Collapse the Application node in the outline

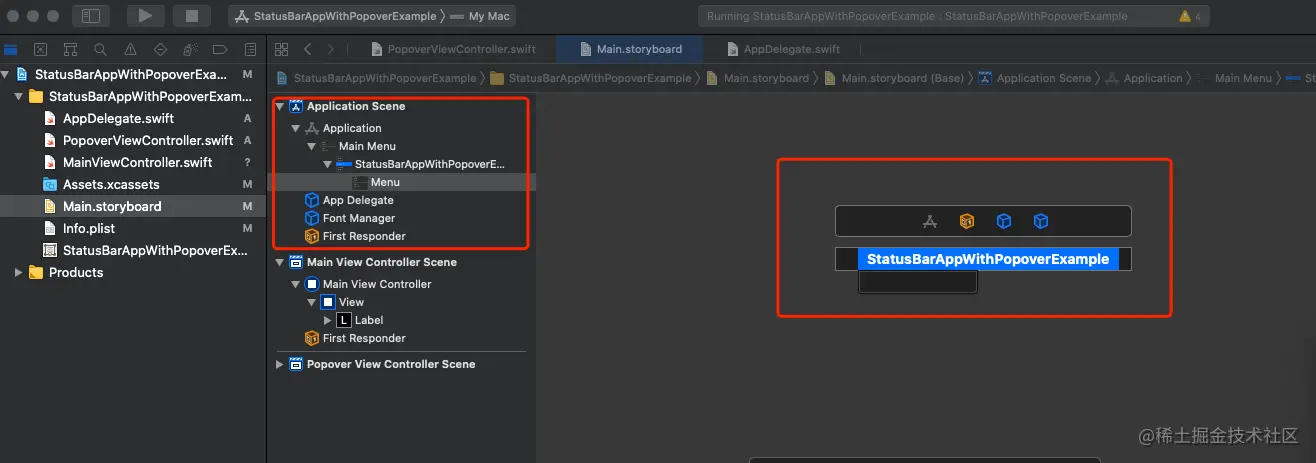295,128
